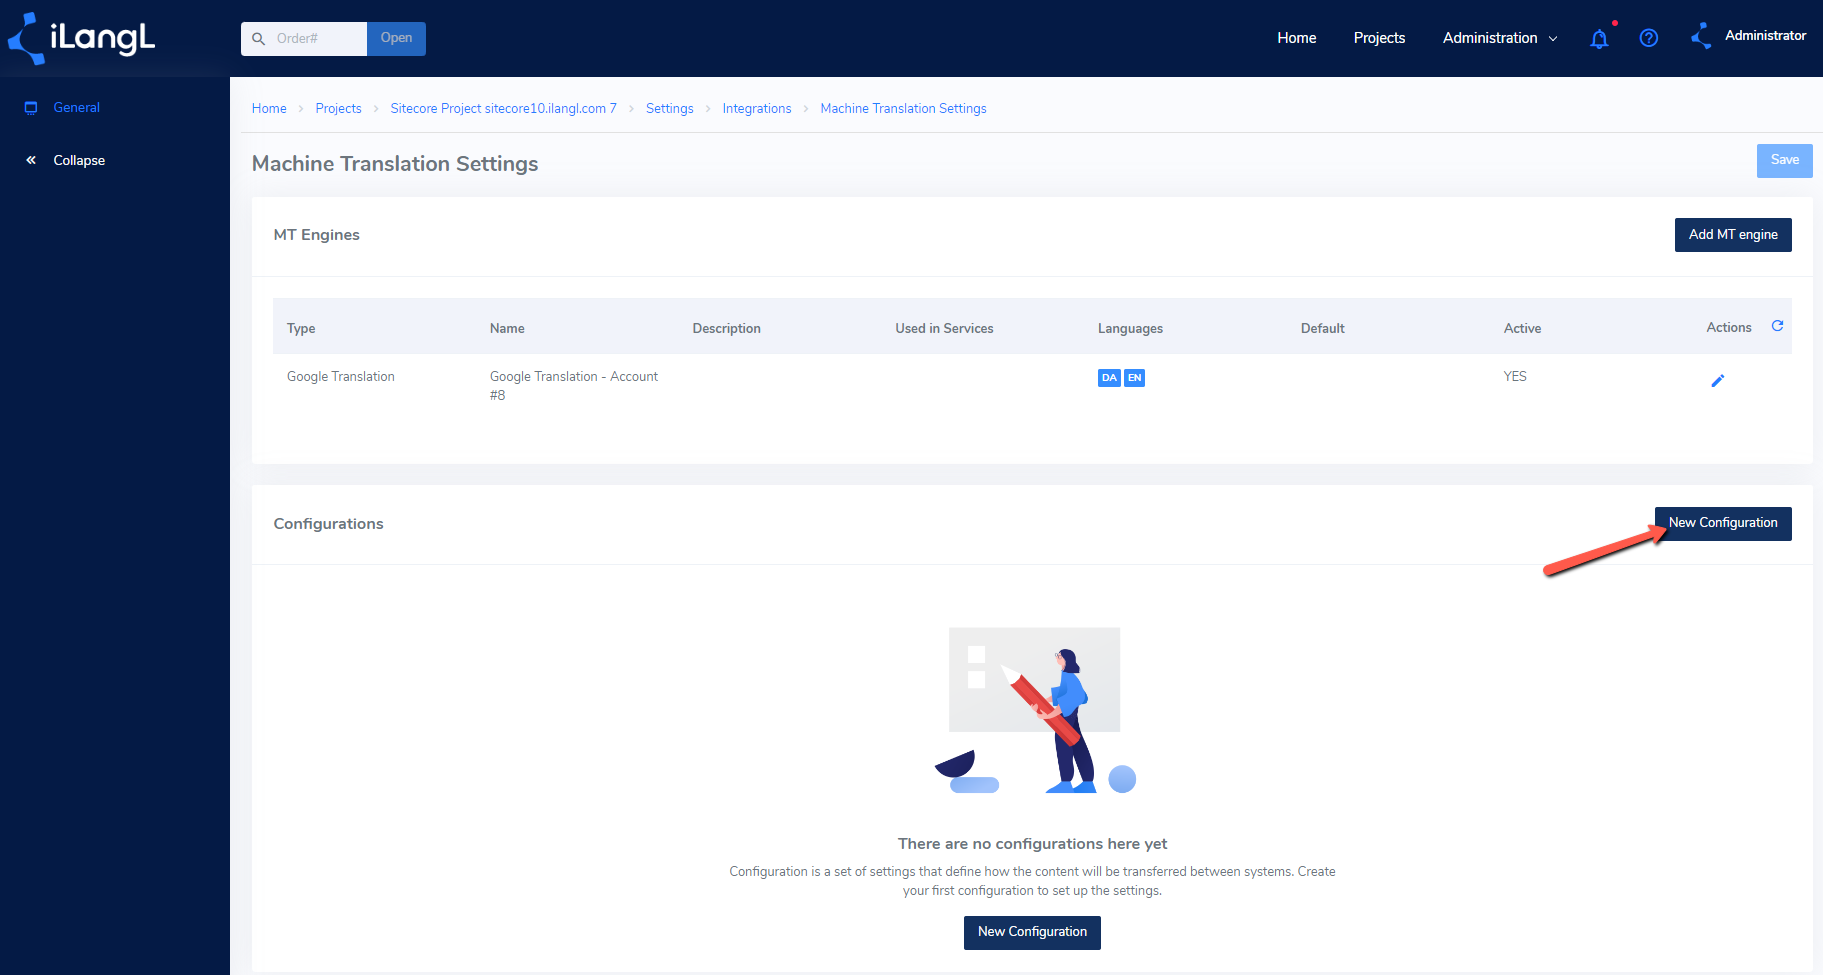Click the Collapse double-chevron icon
This screenshot has width=1823, height=975.
pos(31,160)
